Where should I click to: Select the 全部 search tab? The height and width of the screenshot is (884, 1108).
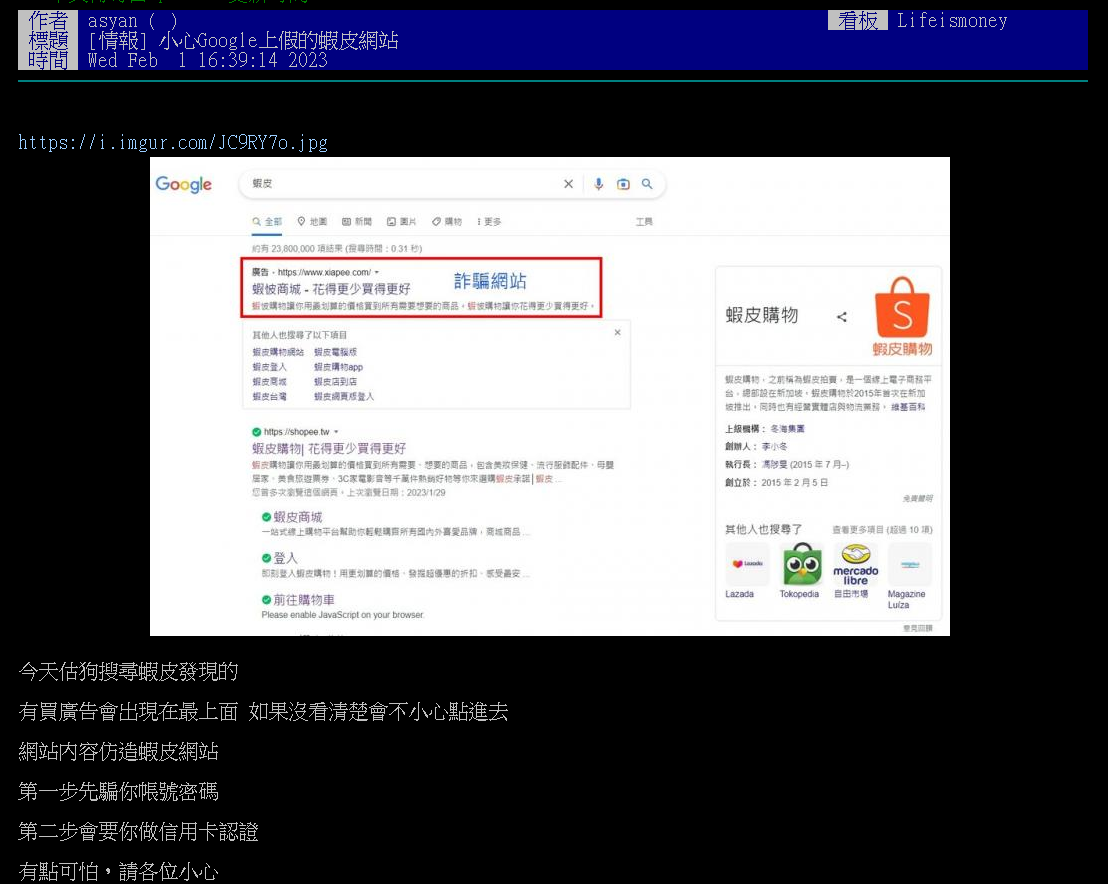267,222
